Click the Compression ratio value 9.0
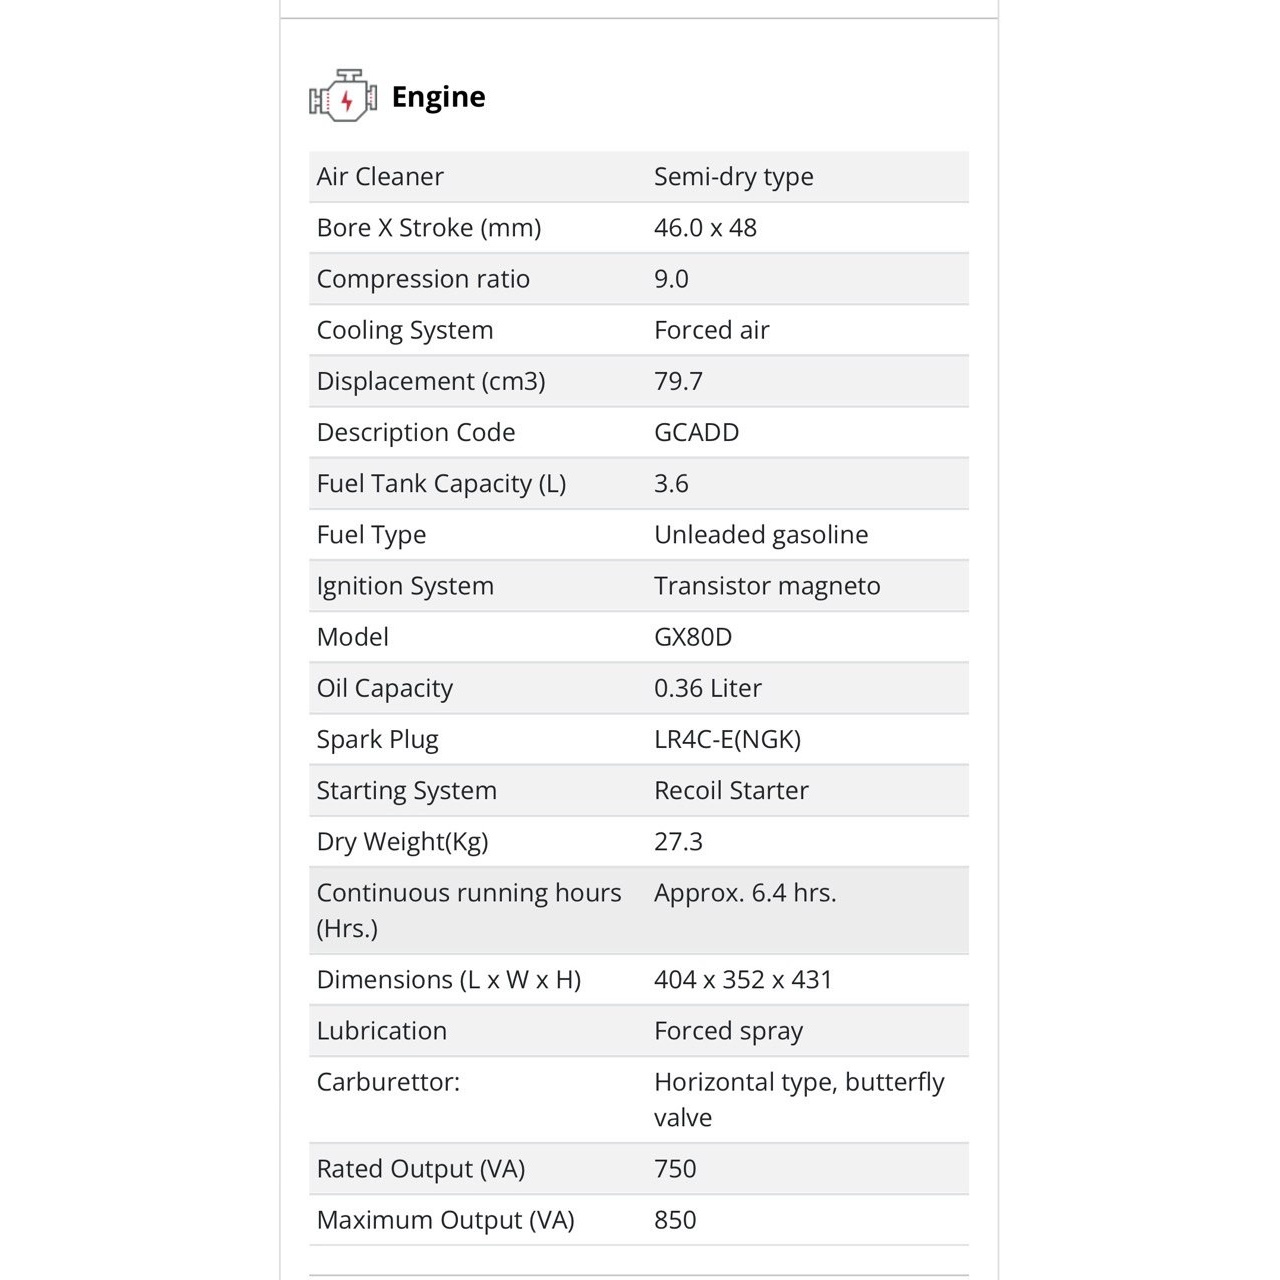The height and width of the screenshot is (1280, 1280). tap(671, 279)
